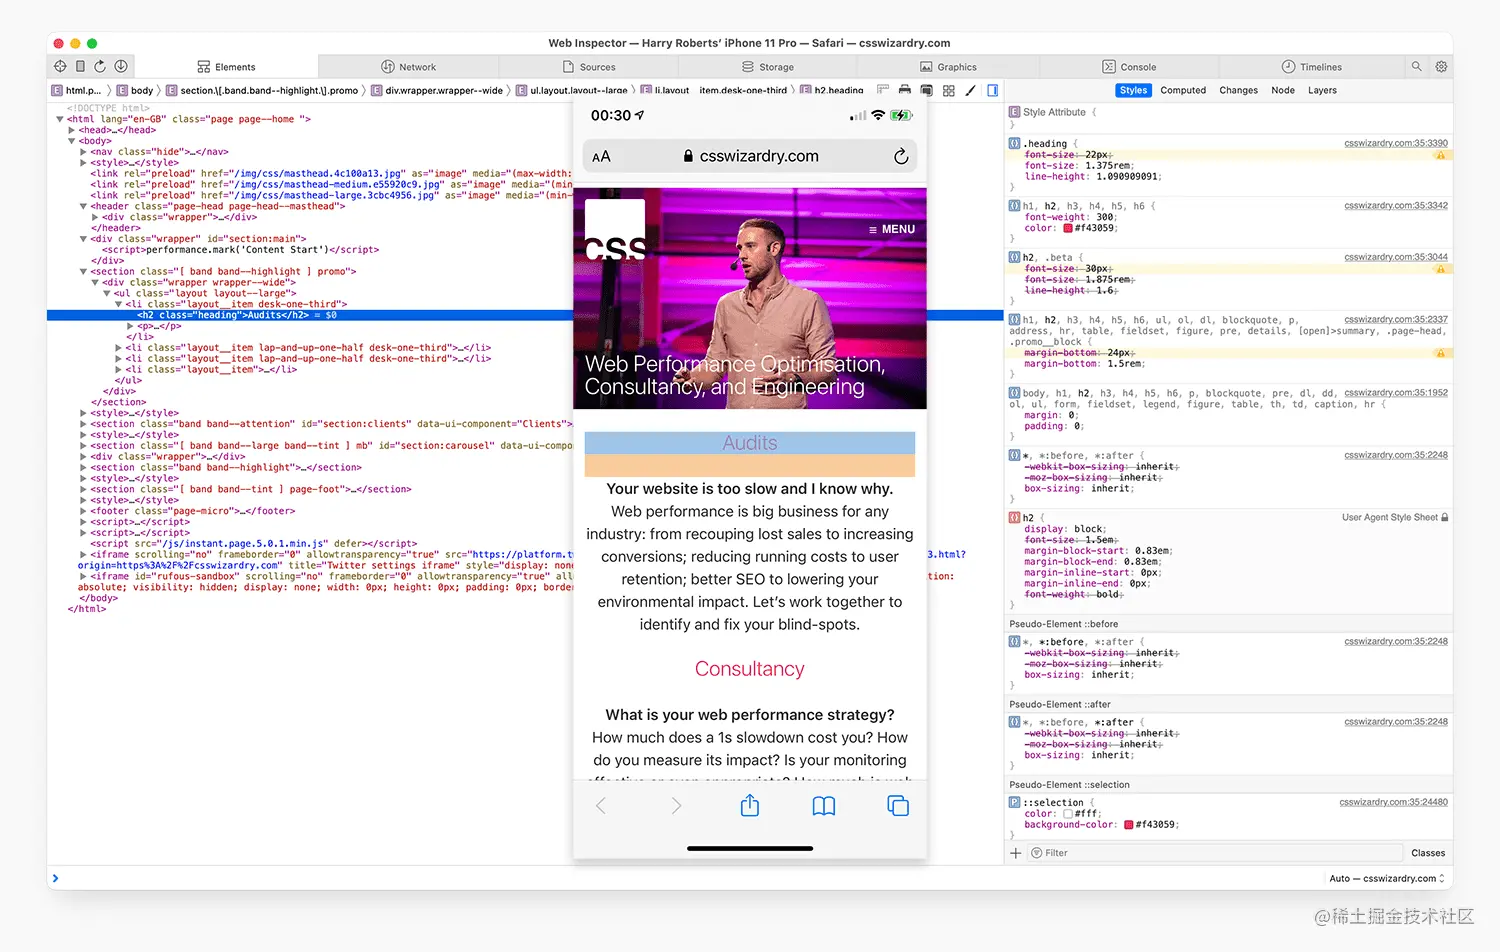1500x952 pixels.
Task: Open the Auto — csswizardry.com context dropdown
Action: (1387, 878)
